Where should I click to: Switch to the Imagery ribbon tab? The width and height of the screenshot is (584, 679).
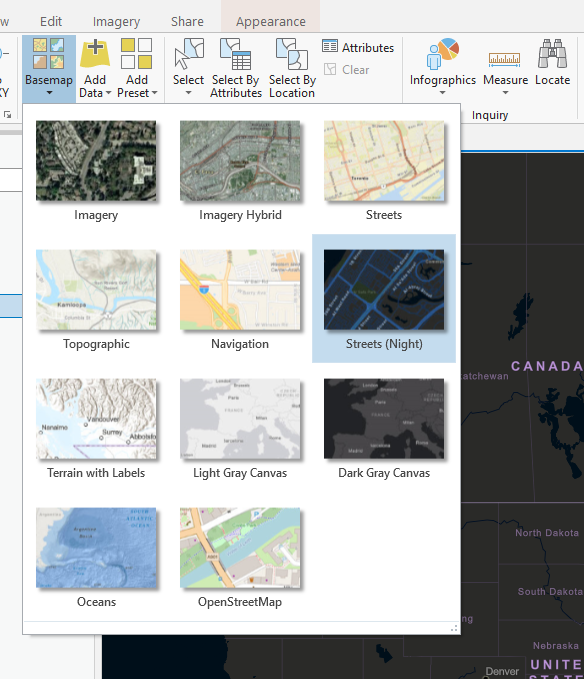point(116,21)
